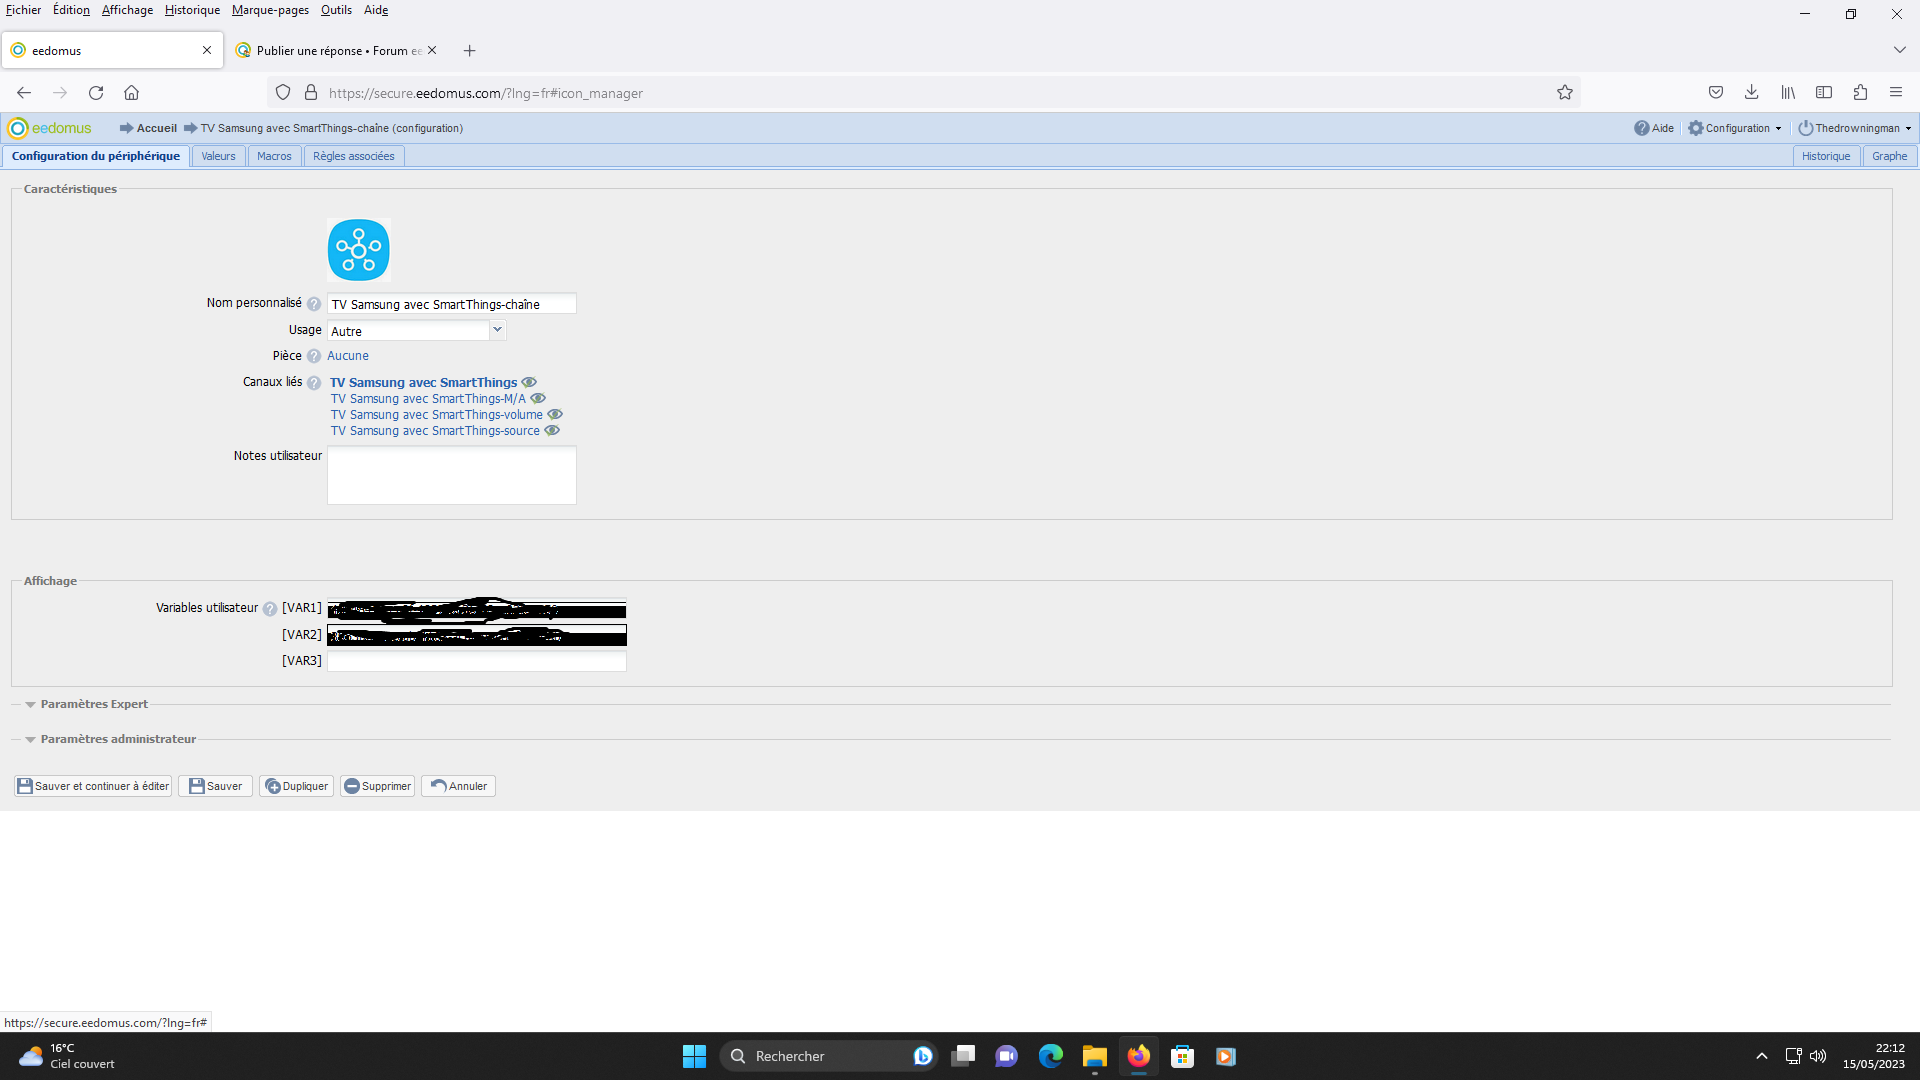Open the Configuration dropdown menu
The image size is (1920, 1080).
tap(1735, 128)
